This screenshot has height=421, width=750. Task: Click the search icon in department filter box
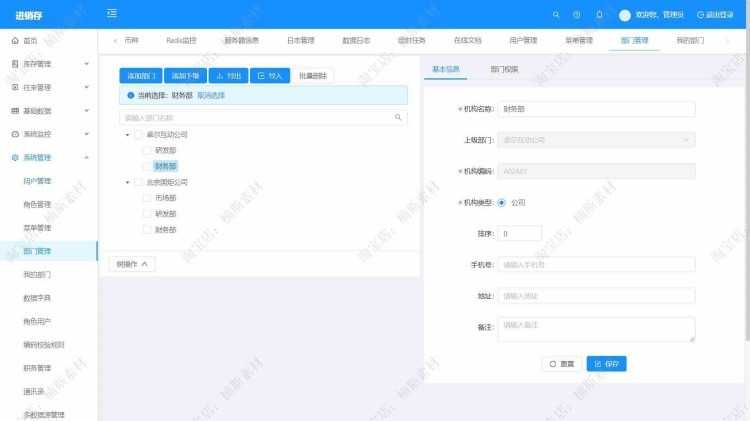398,117
